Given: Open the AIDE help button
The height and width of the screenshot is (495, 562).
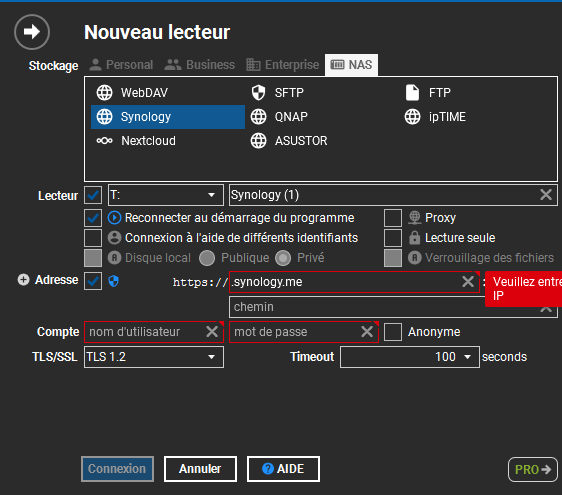Looking at the screenshot, I should (283, 469).
